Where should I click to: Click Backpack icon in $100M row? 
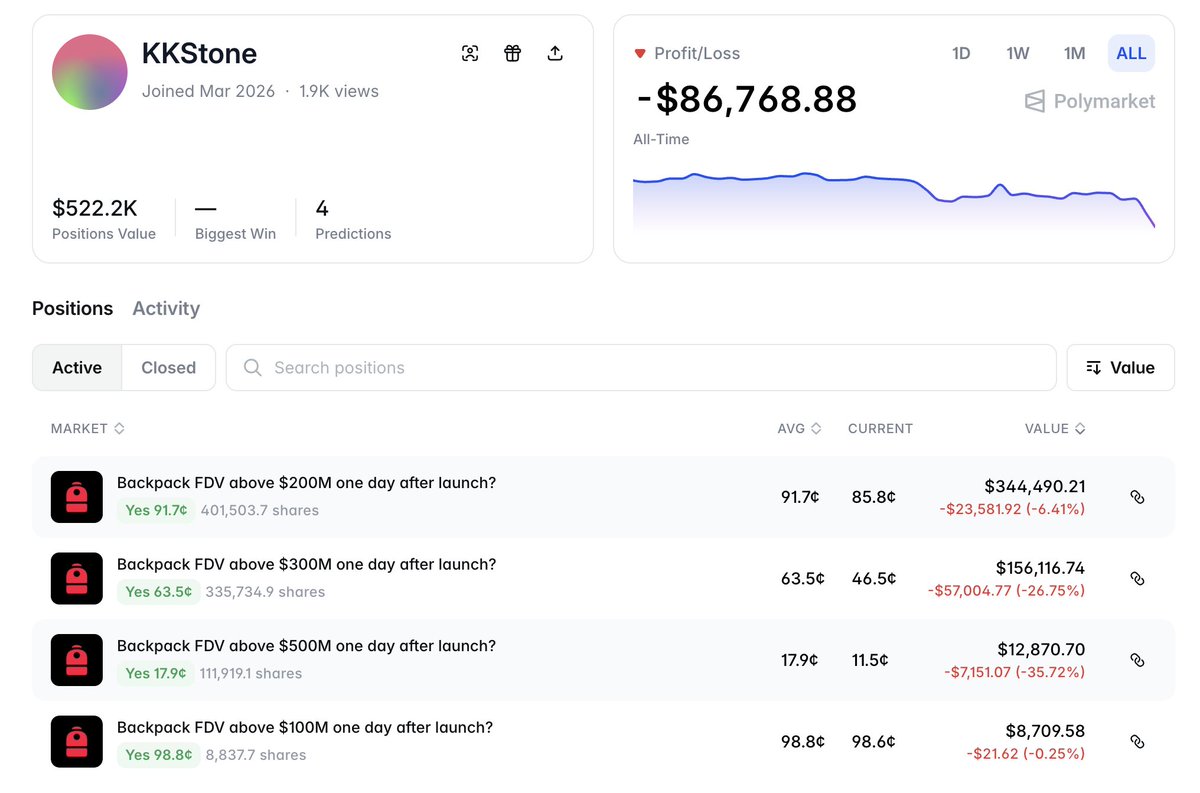[77, 742]
